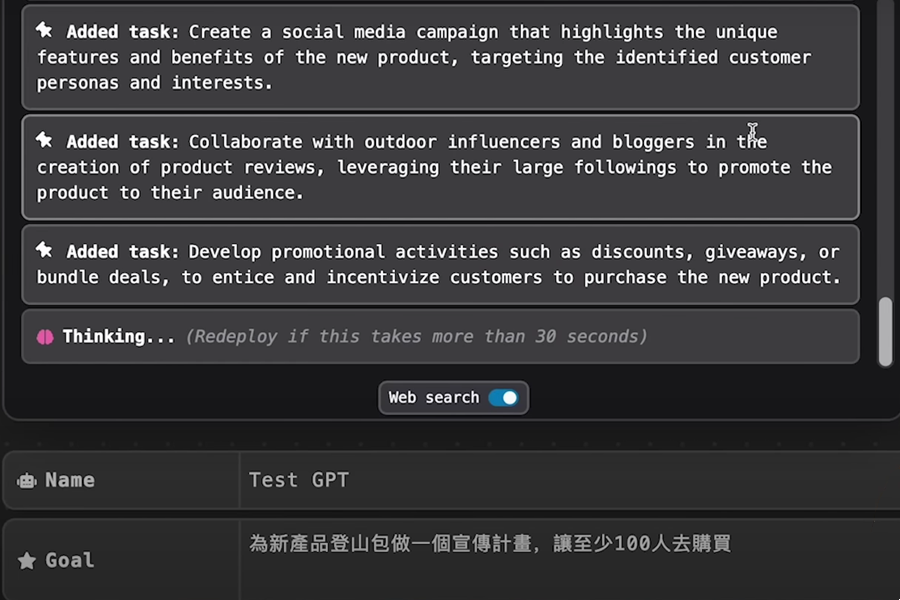The width and height of the screenshot is (900, 600).
Task: Click the star icon next to Goal
Action: tap(27, 560)
